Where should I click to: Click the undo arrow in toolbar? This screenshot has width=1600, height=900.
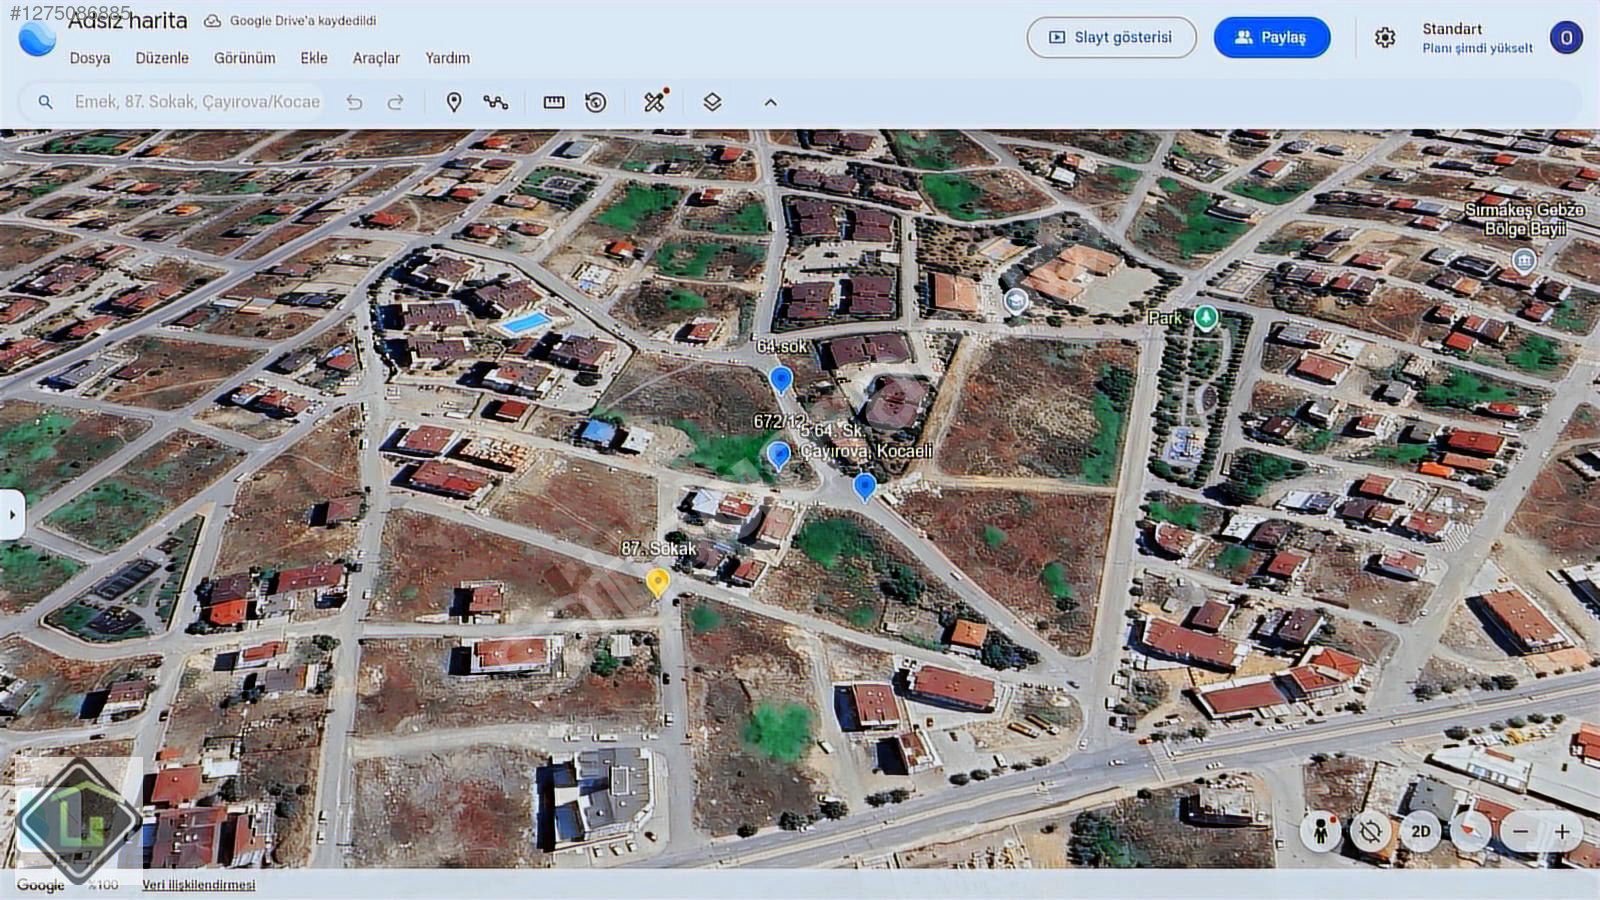point(354,102)
